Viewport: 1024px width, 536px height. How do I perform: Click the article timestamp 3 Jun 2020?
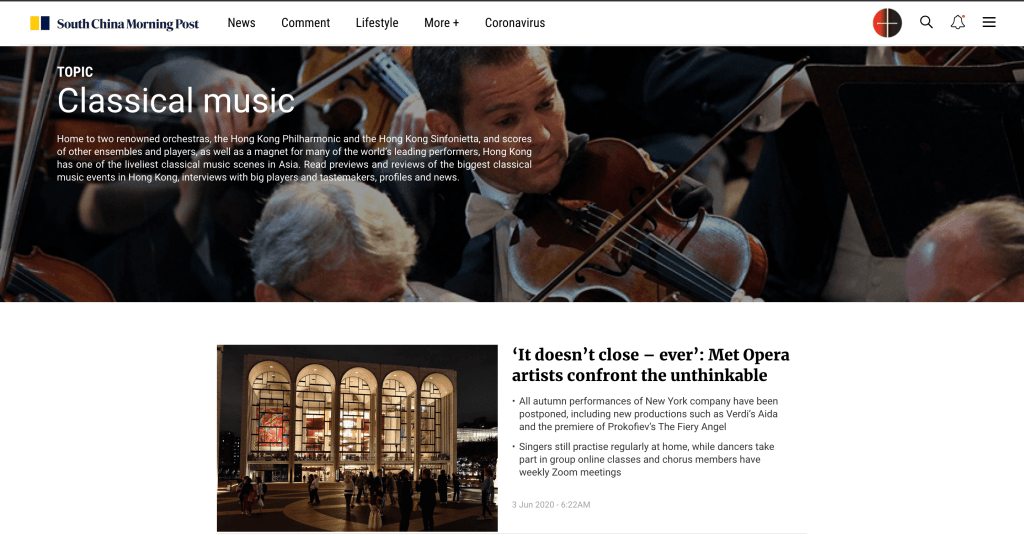pyautogui.click(x=551, y=505)
